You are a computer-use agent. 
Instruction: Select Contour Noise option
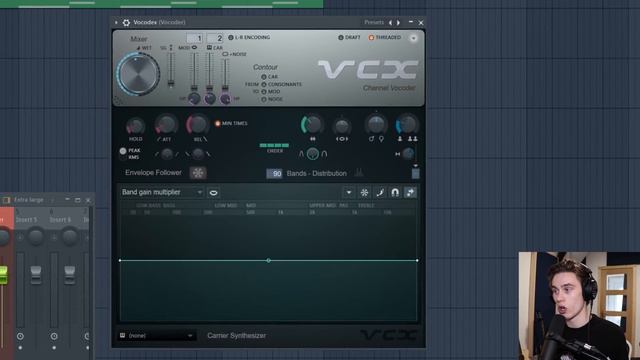pyautogui.click(x=272, y=99)
